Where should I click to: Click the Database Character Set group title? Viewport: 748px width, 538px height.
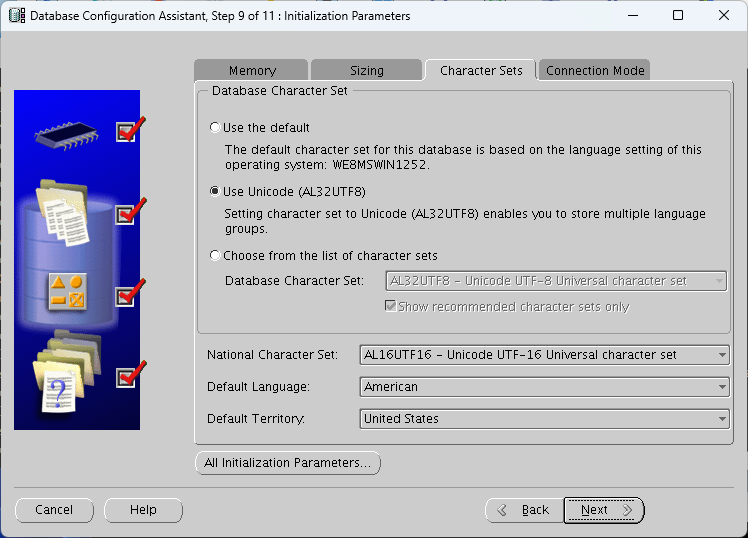(x=280, y=91)
